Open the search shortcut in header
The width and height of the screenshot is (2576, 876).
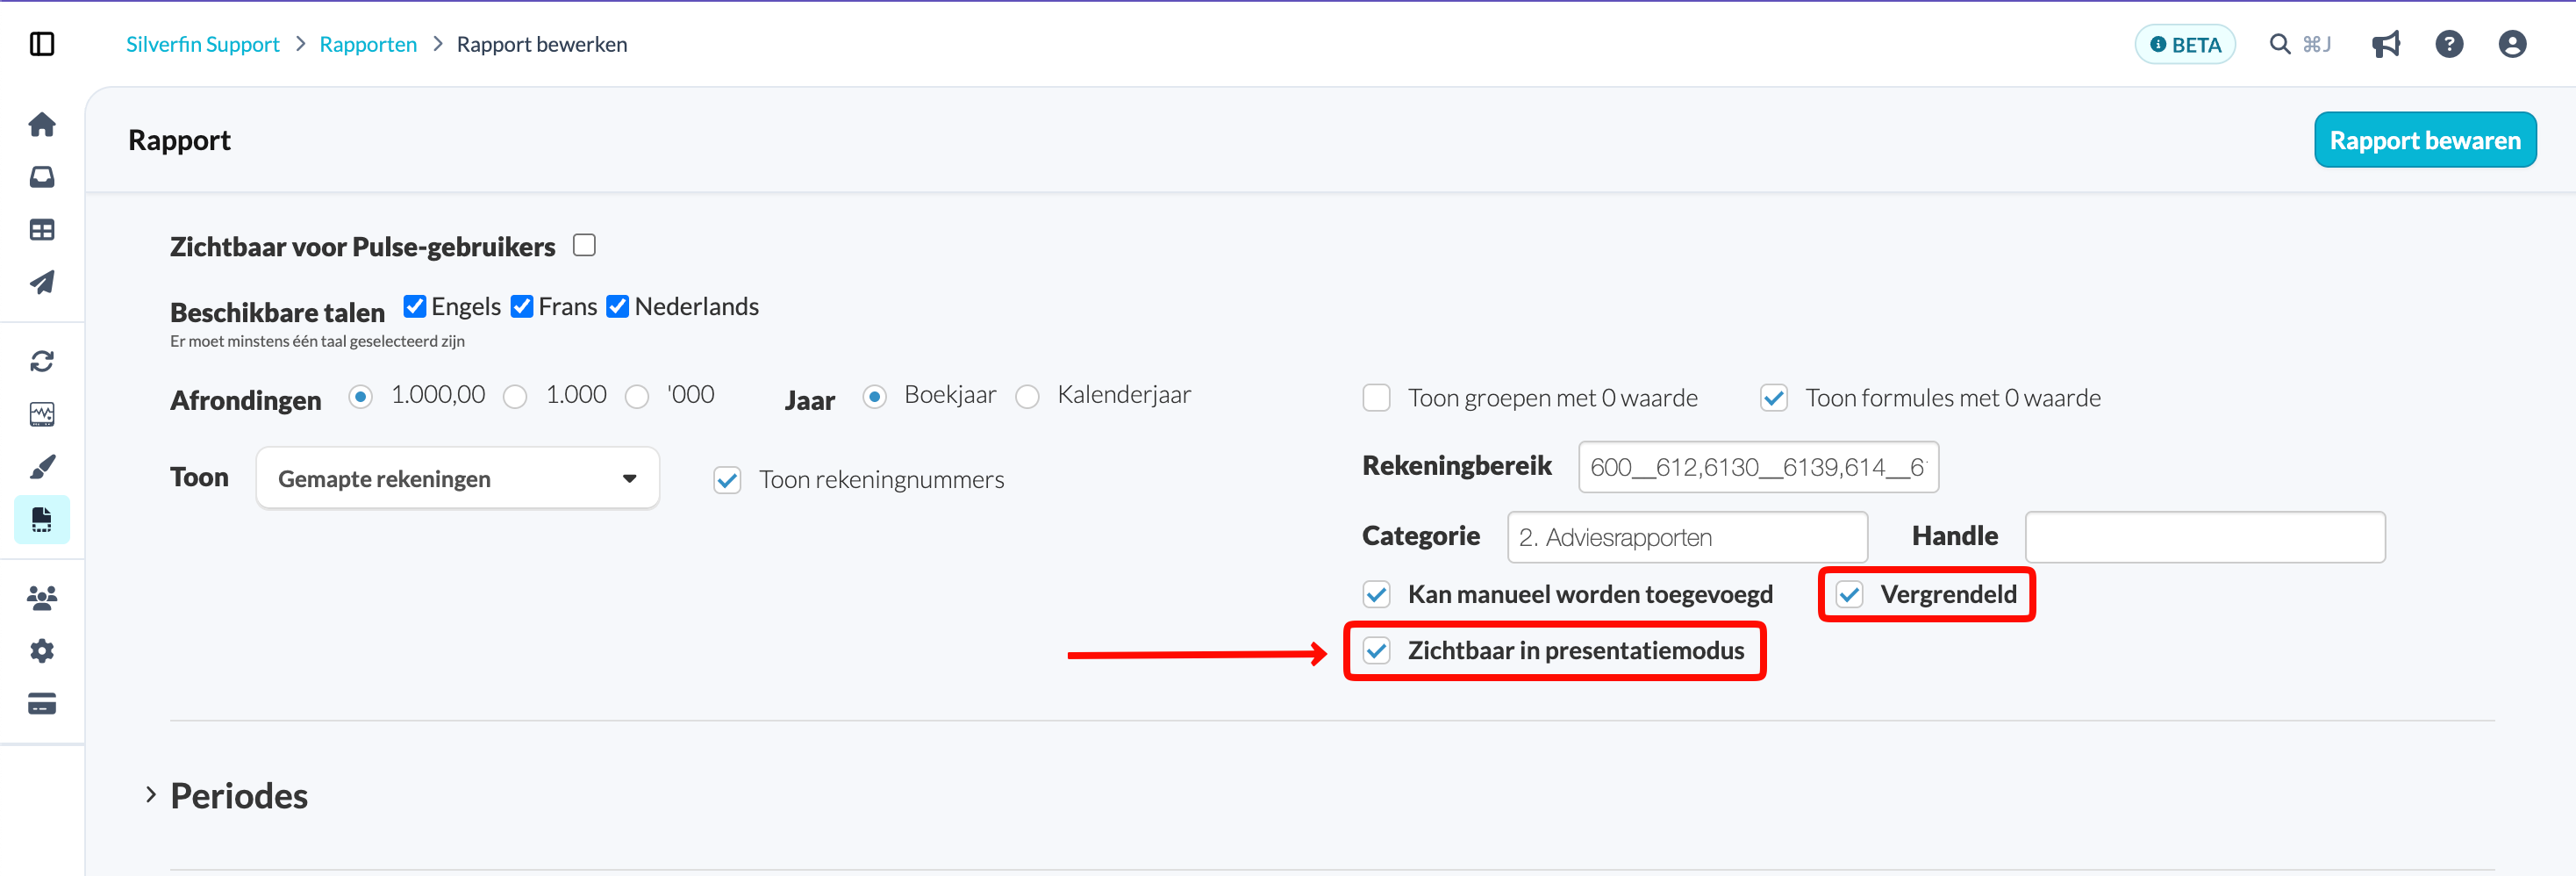2300,44
